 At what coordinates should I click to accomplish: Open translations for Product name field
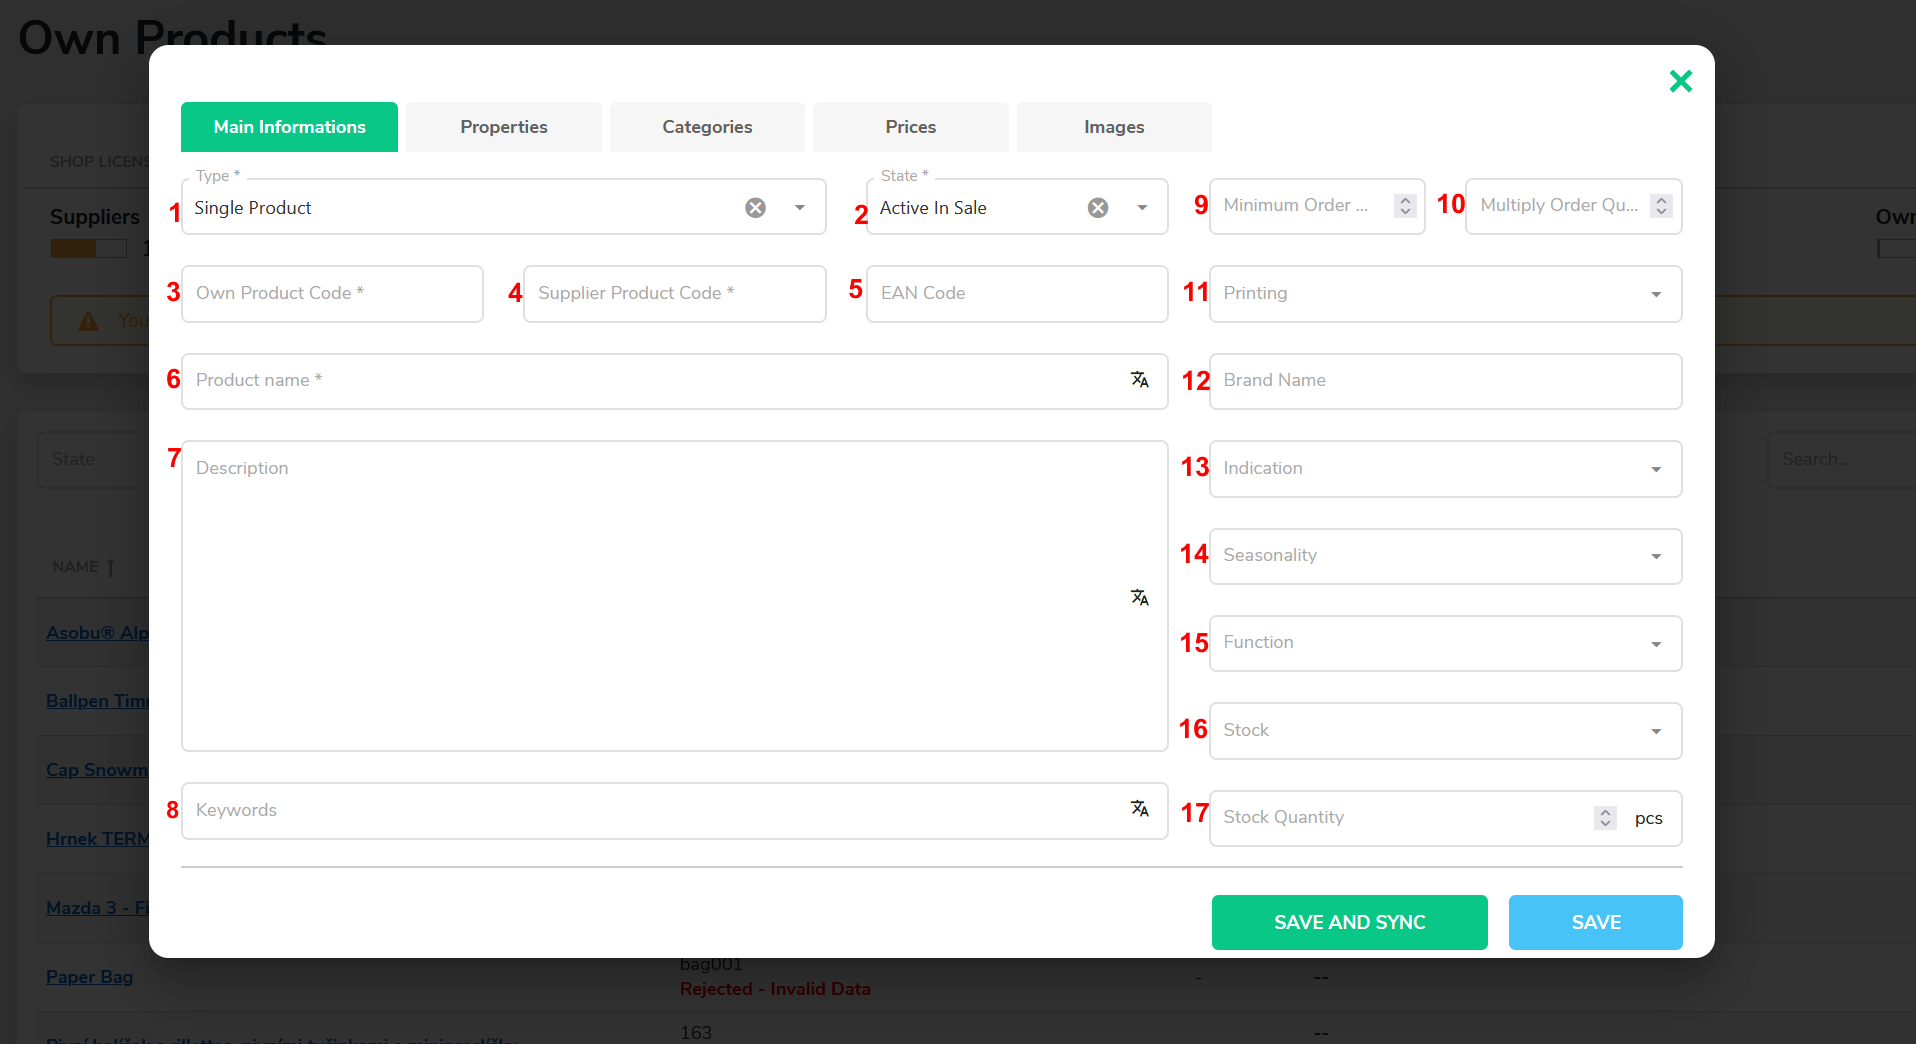coord(1139,380)
